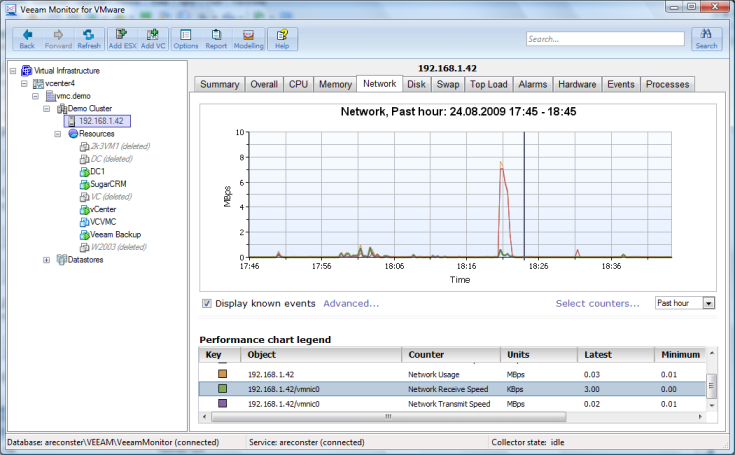Viewport: 735px width, 455px height.
Task: Collapse the Demo Cluster tree node
Action: tap(47, 108)
